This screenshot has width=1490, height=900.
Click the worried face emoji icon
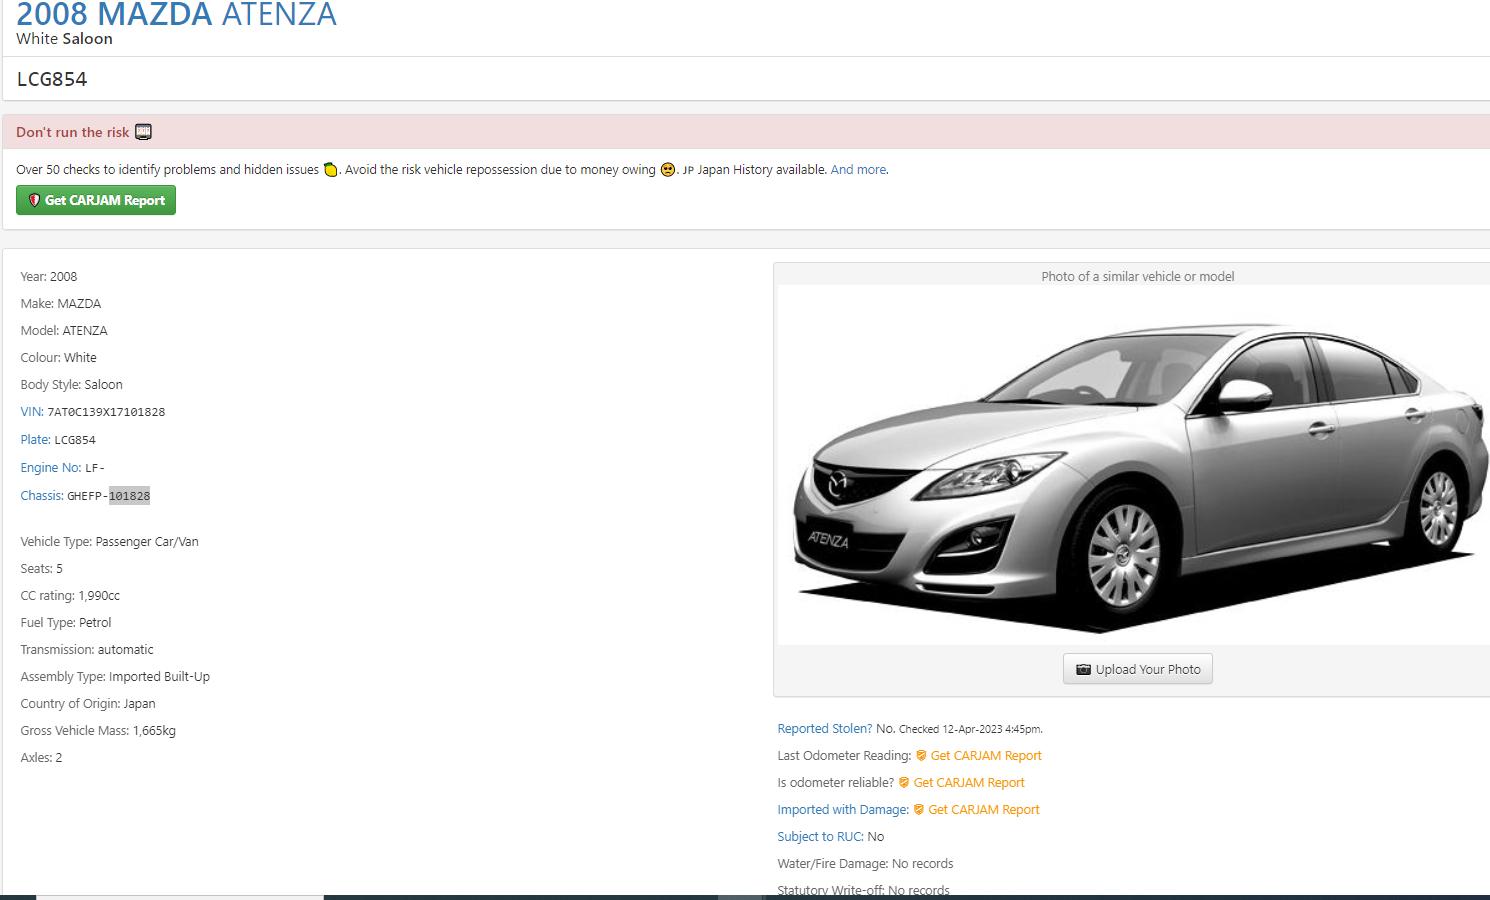(x=668, y=170)
